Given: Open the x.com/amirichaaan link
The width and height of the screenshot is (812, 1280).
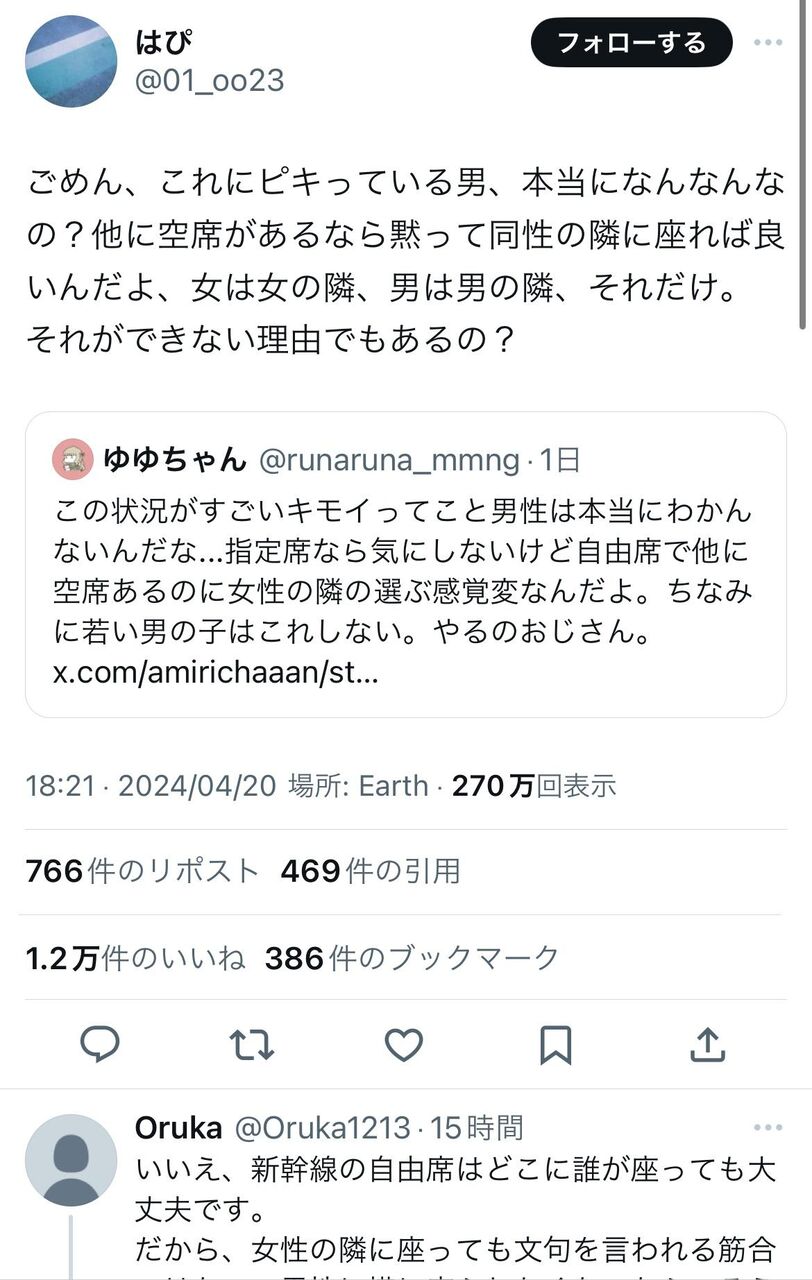Looking at the screenshot, I should click(x=215, y=673).
